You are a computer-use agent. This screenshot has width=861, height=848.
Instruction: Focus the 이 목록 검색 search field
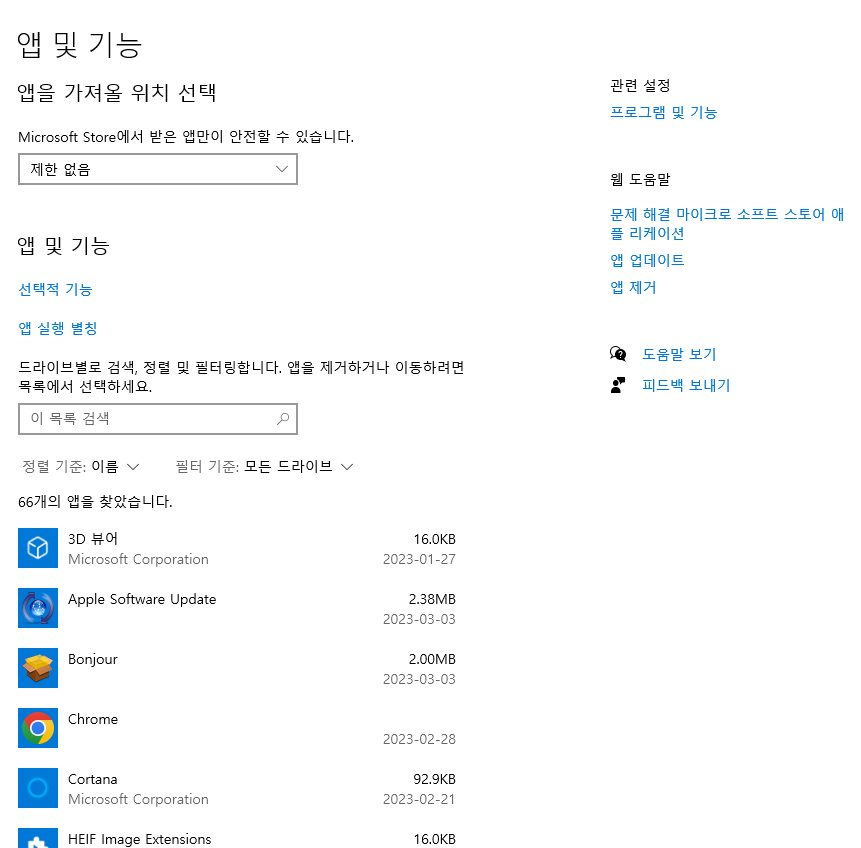(x=158, y=419)
